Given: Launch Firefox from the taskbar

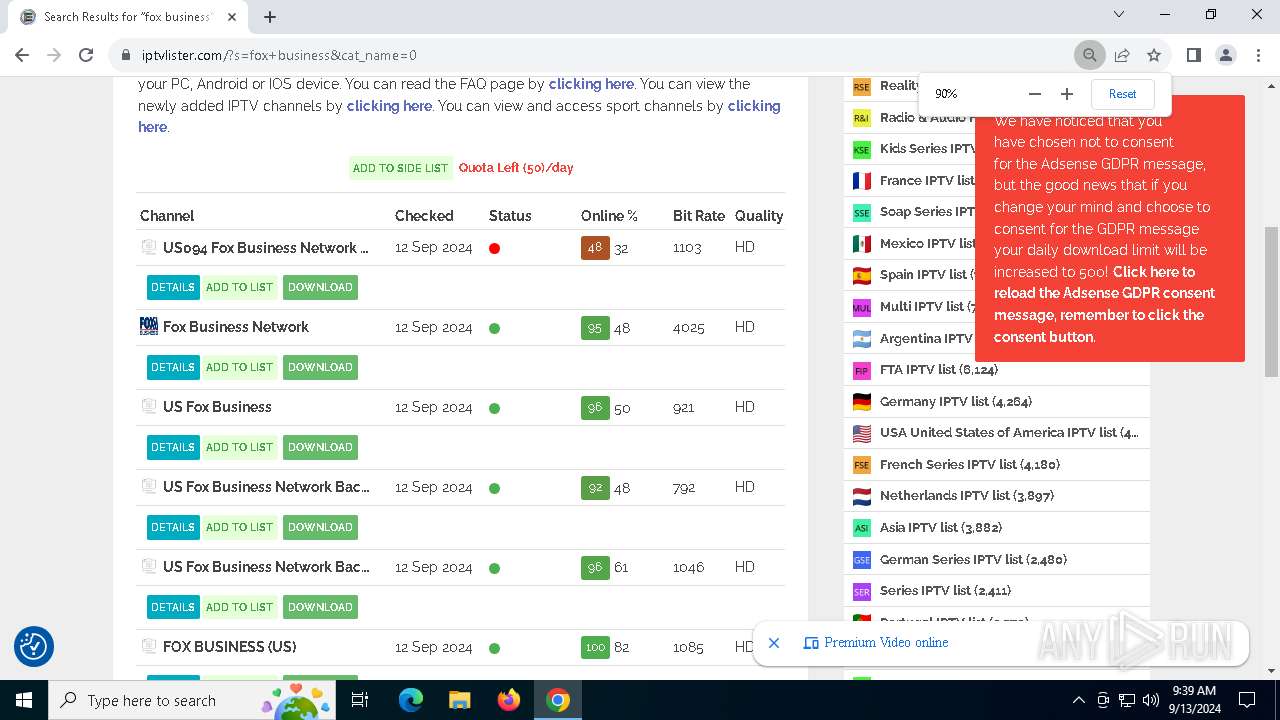Looking at the screenshot, I should click(x=509, y=700).
